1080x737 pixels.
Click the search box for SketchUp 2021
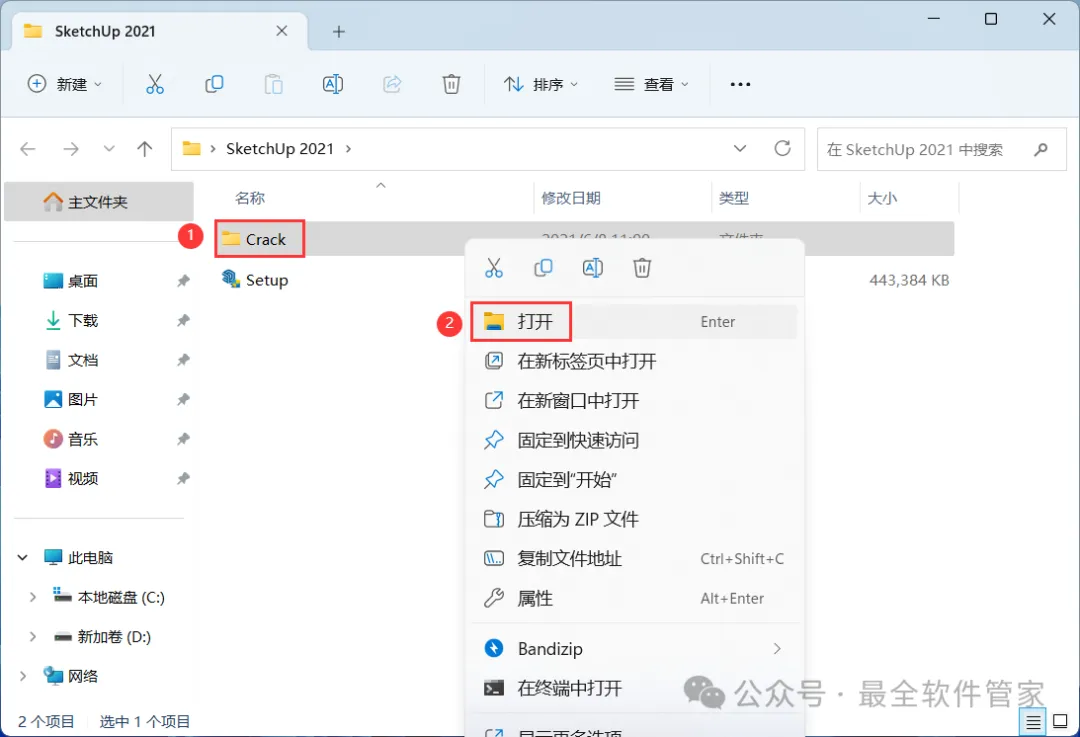pyautogui.click(x=942, y=149)
